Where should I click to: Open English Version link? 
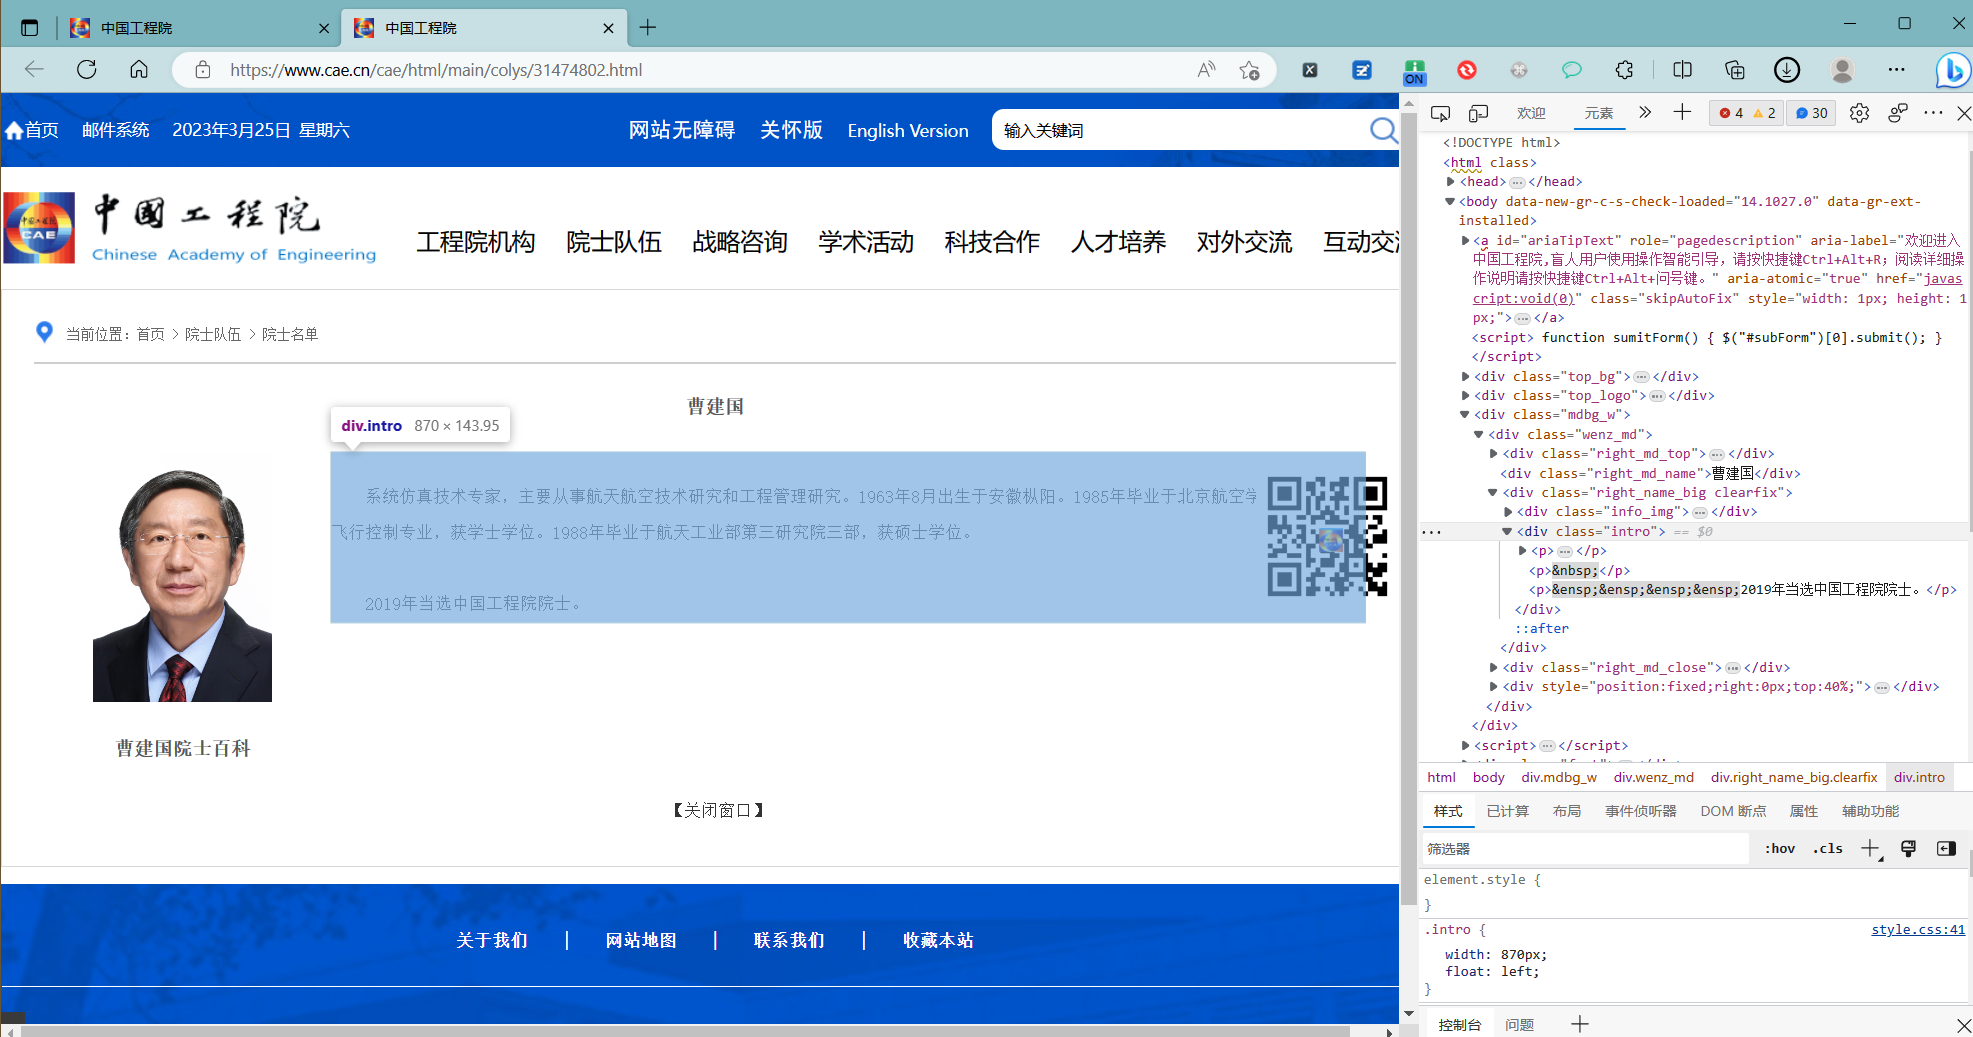908,131
